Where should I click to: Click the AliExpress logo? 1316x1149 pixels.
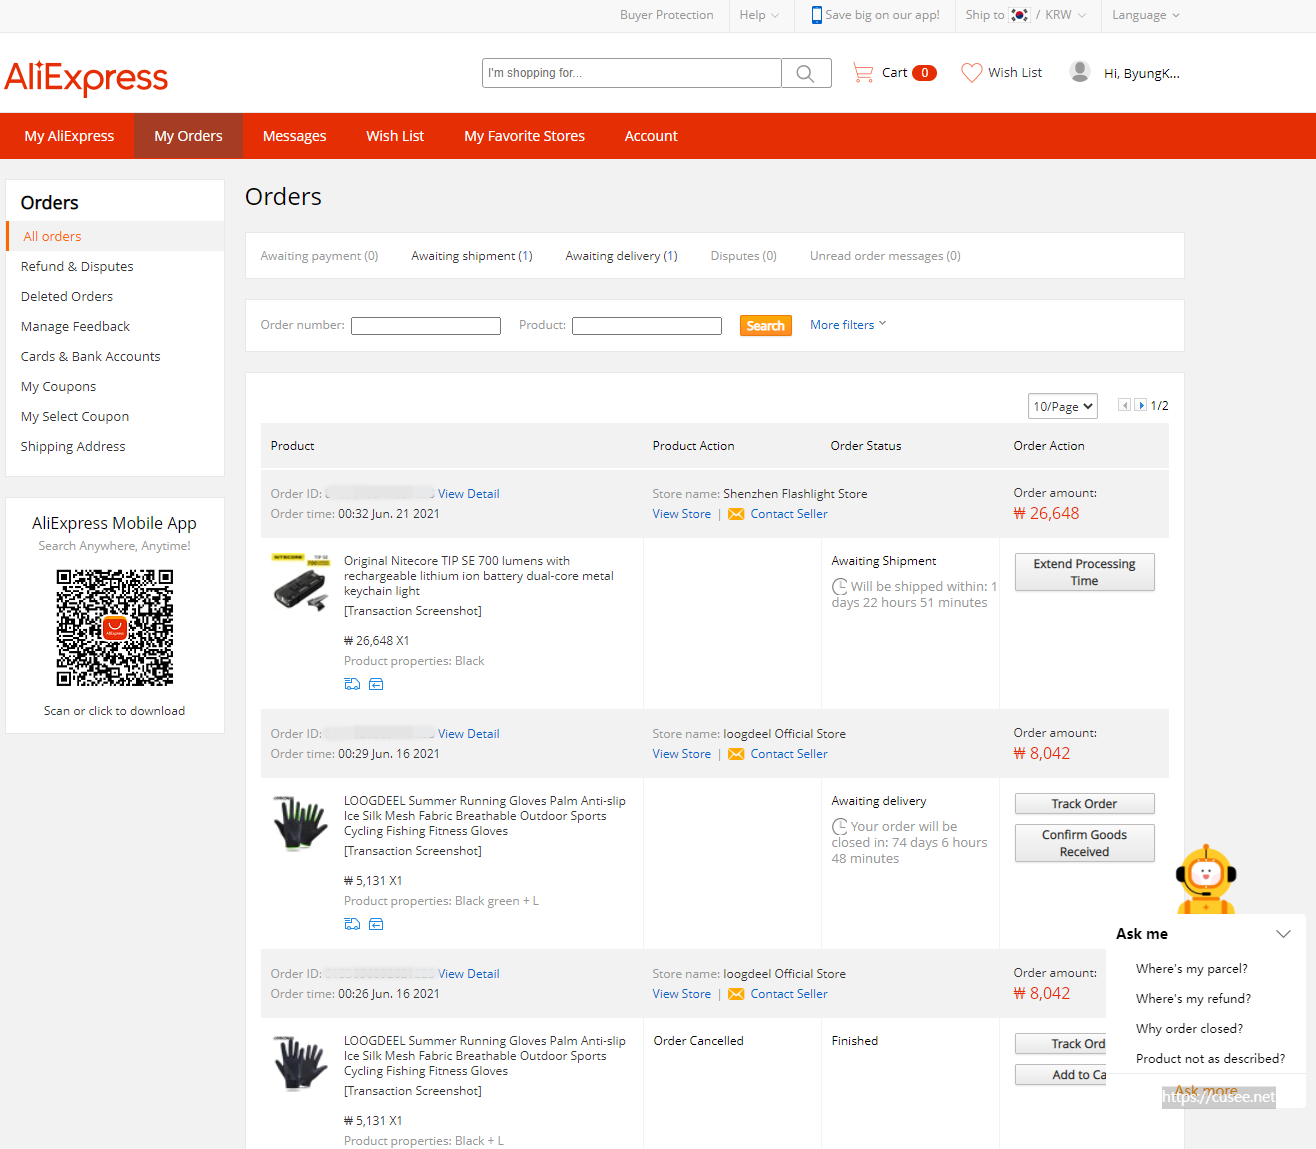[x=86, y=77]
